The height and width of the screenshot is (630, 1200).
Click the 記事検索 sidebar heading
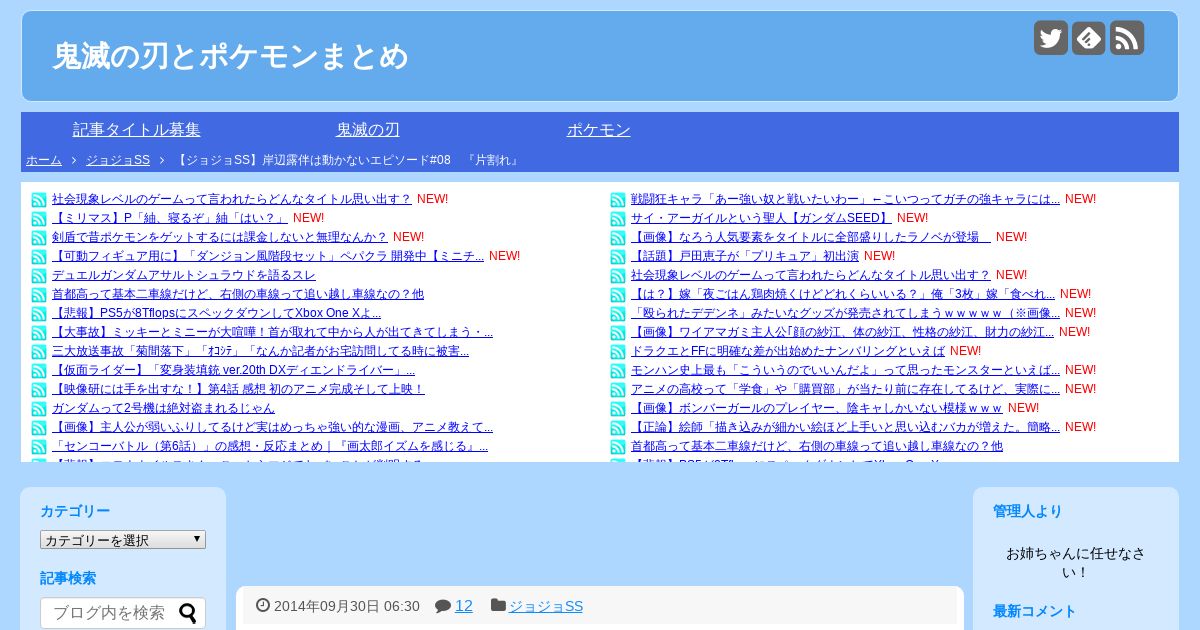click(68, 578)
